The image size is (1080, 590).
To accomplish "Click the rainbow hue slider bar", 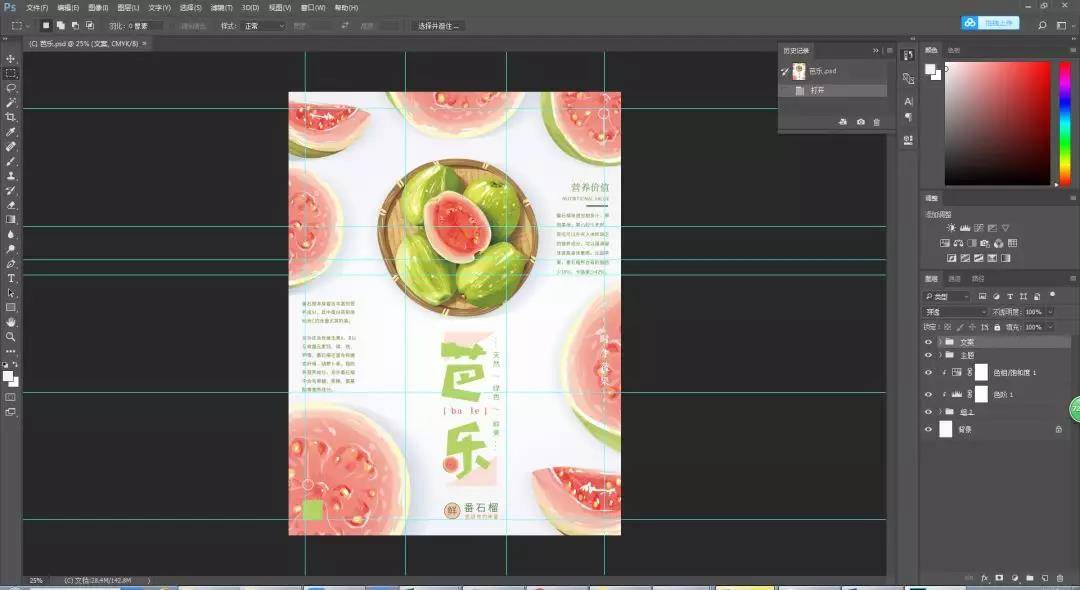I will [1065, 123].
